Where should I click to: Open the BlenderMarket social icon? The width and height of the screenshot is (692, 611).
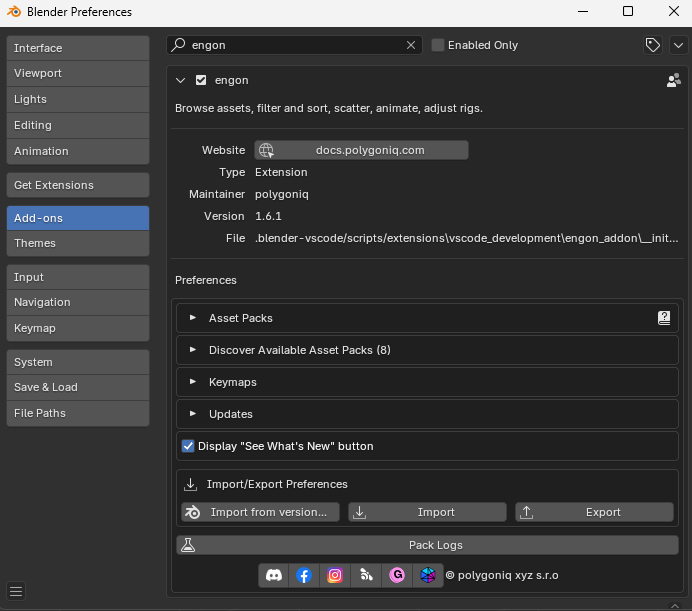pos(366,575)
